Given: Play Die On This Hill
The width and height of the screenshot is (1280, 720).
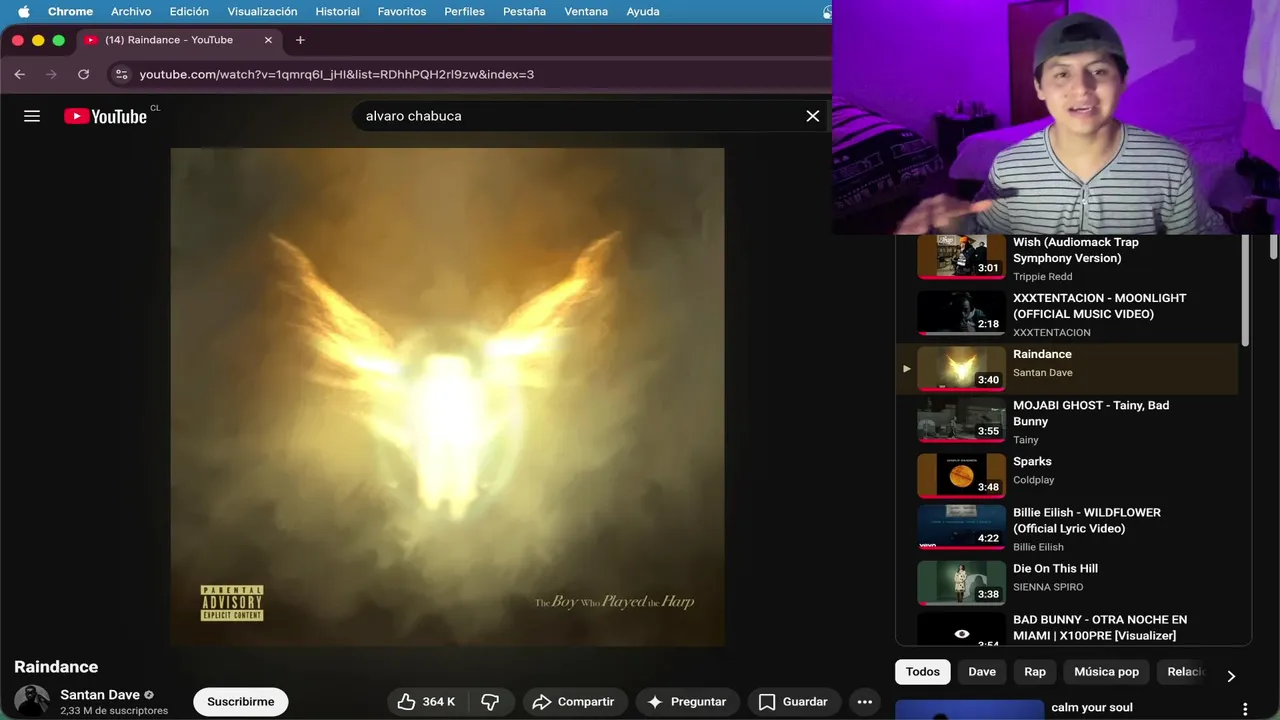Looking at the screenshot, I should 1055,569.
